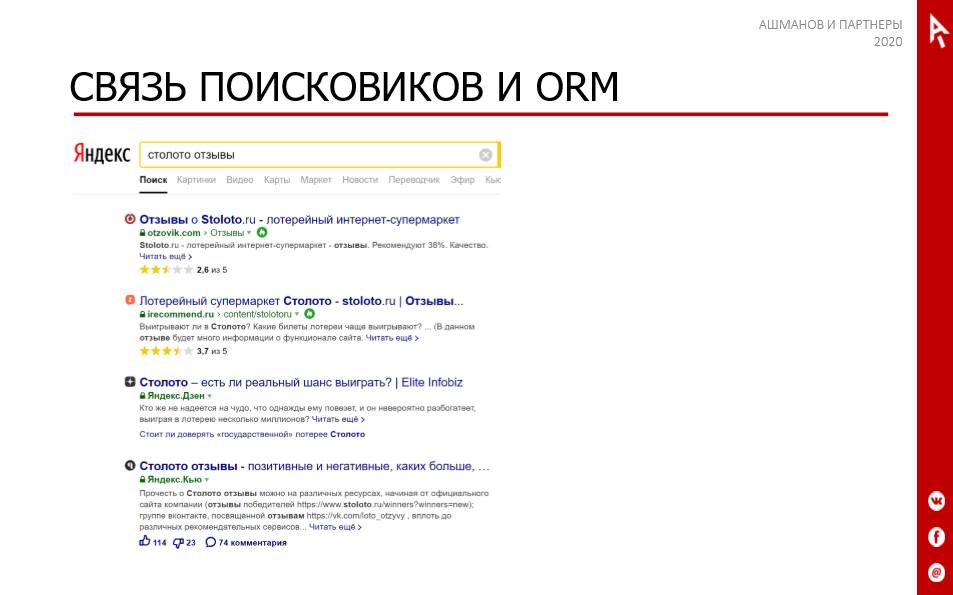The height and width of the screenshot is (595, 953).
Task: Open Лотерейный супермаркет Столото result title
Action: [301, 301]
